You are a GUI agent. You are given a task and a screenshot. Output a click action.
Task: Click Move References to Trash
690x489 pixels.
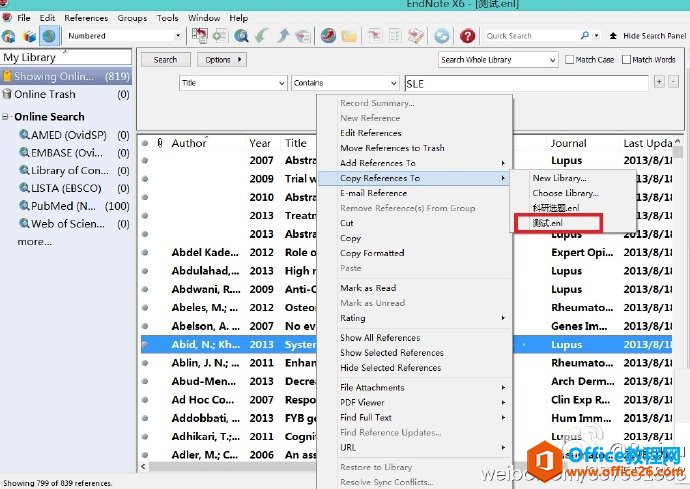(392, 148)
